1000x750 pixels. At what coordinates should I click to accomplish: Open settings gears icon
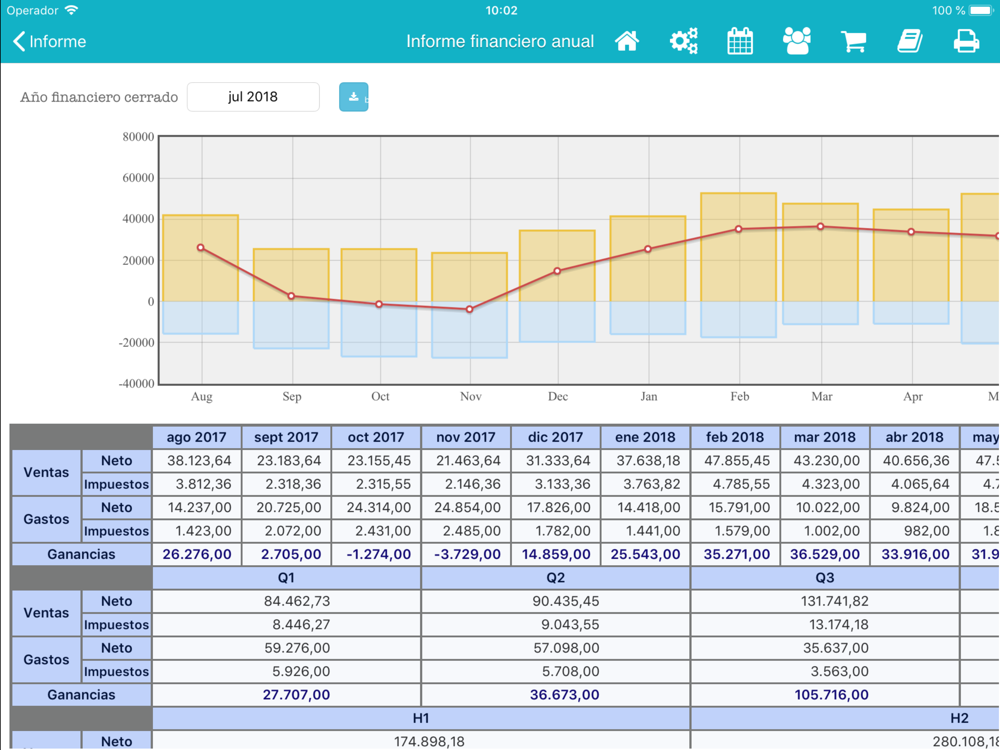pyautogui.click(x=683, y=41)
